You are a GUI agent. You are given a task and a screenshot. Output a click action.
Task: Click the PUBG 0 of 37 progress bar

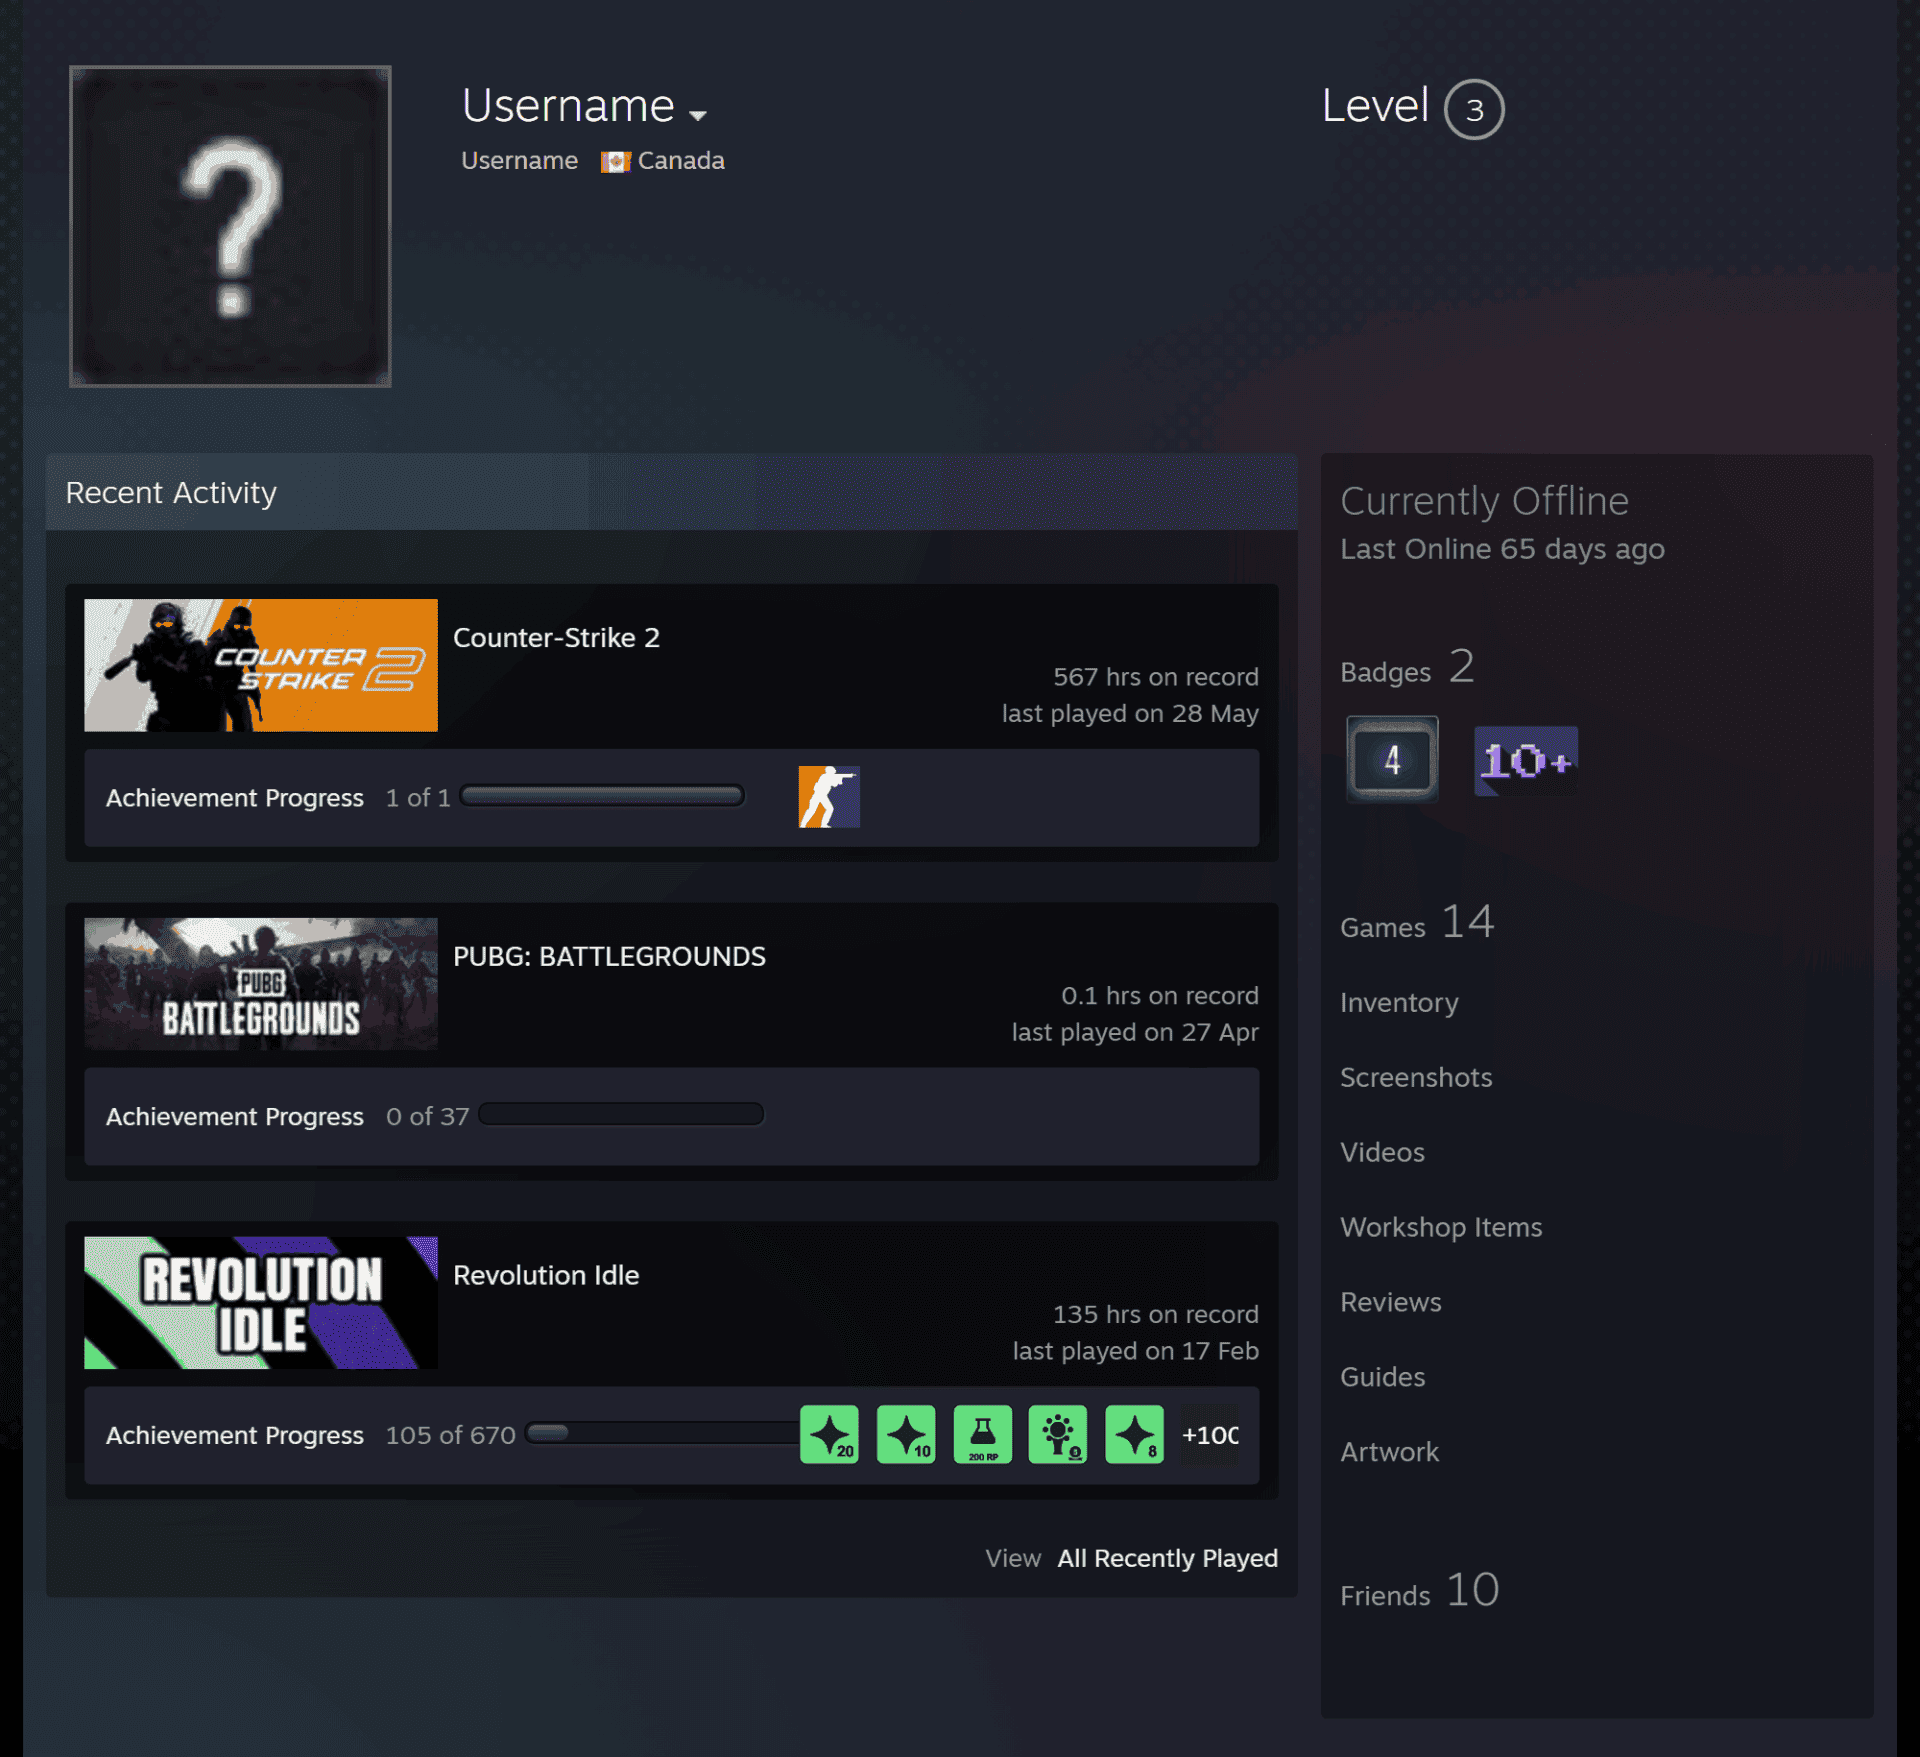pyautogui.click(x=621, y=1114)
